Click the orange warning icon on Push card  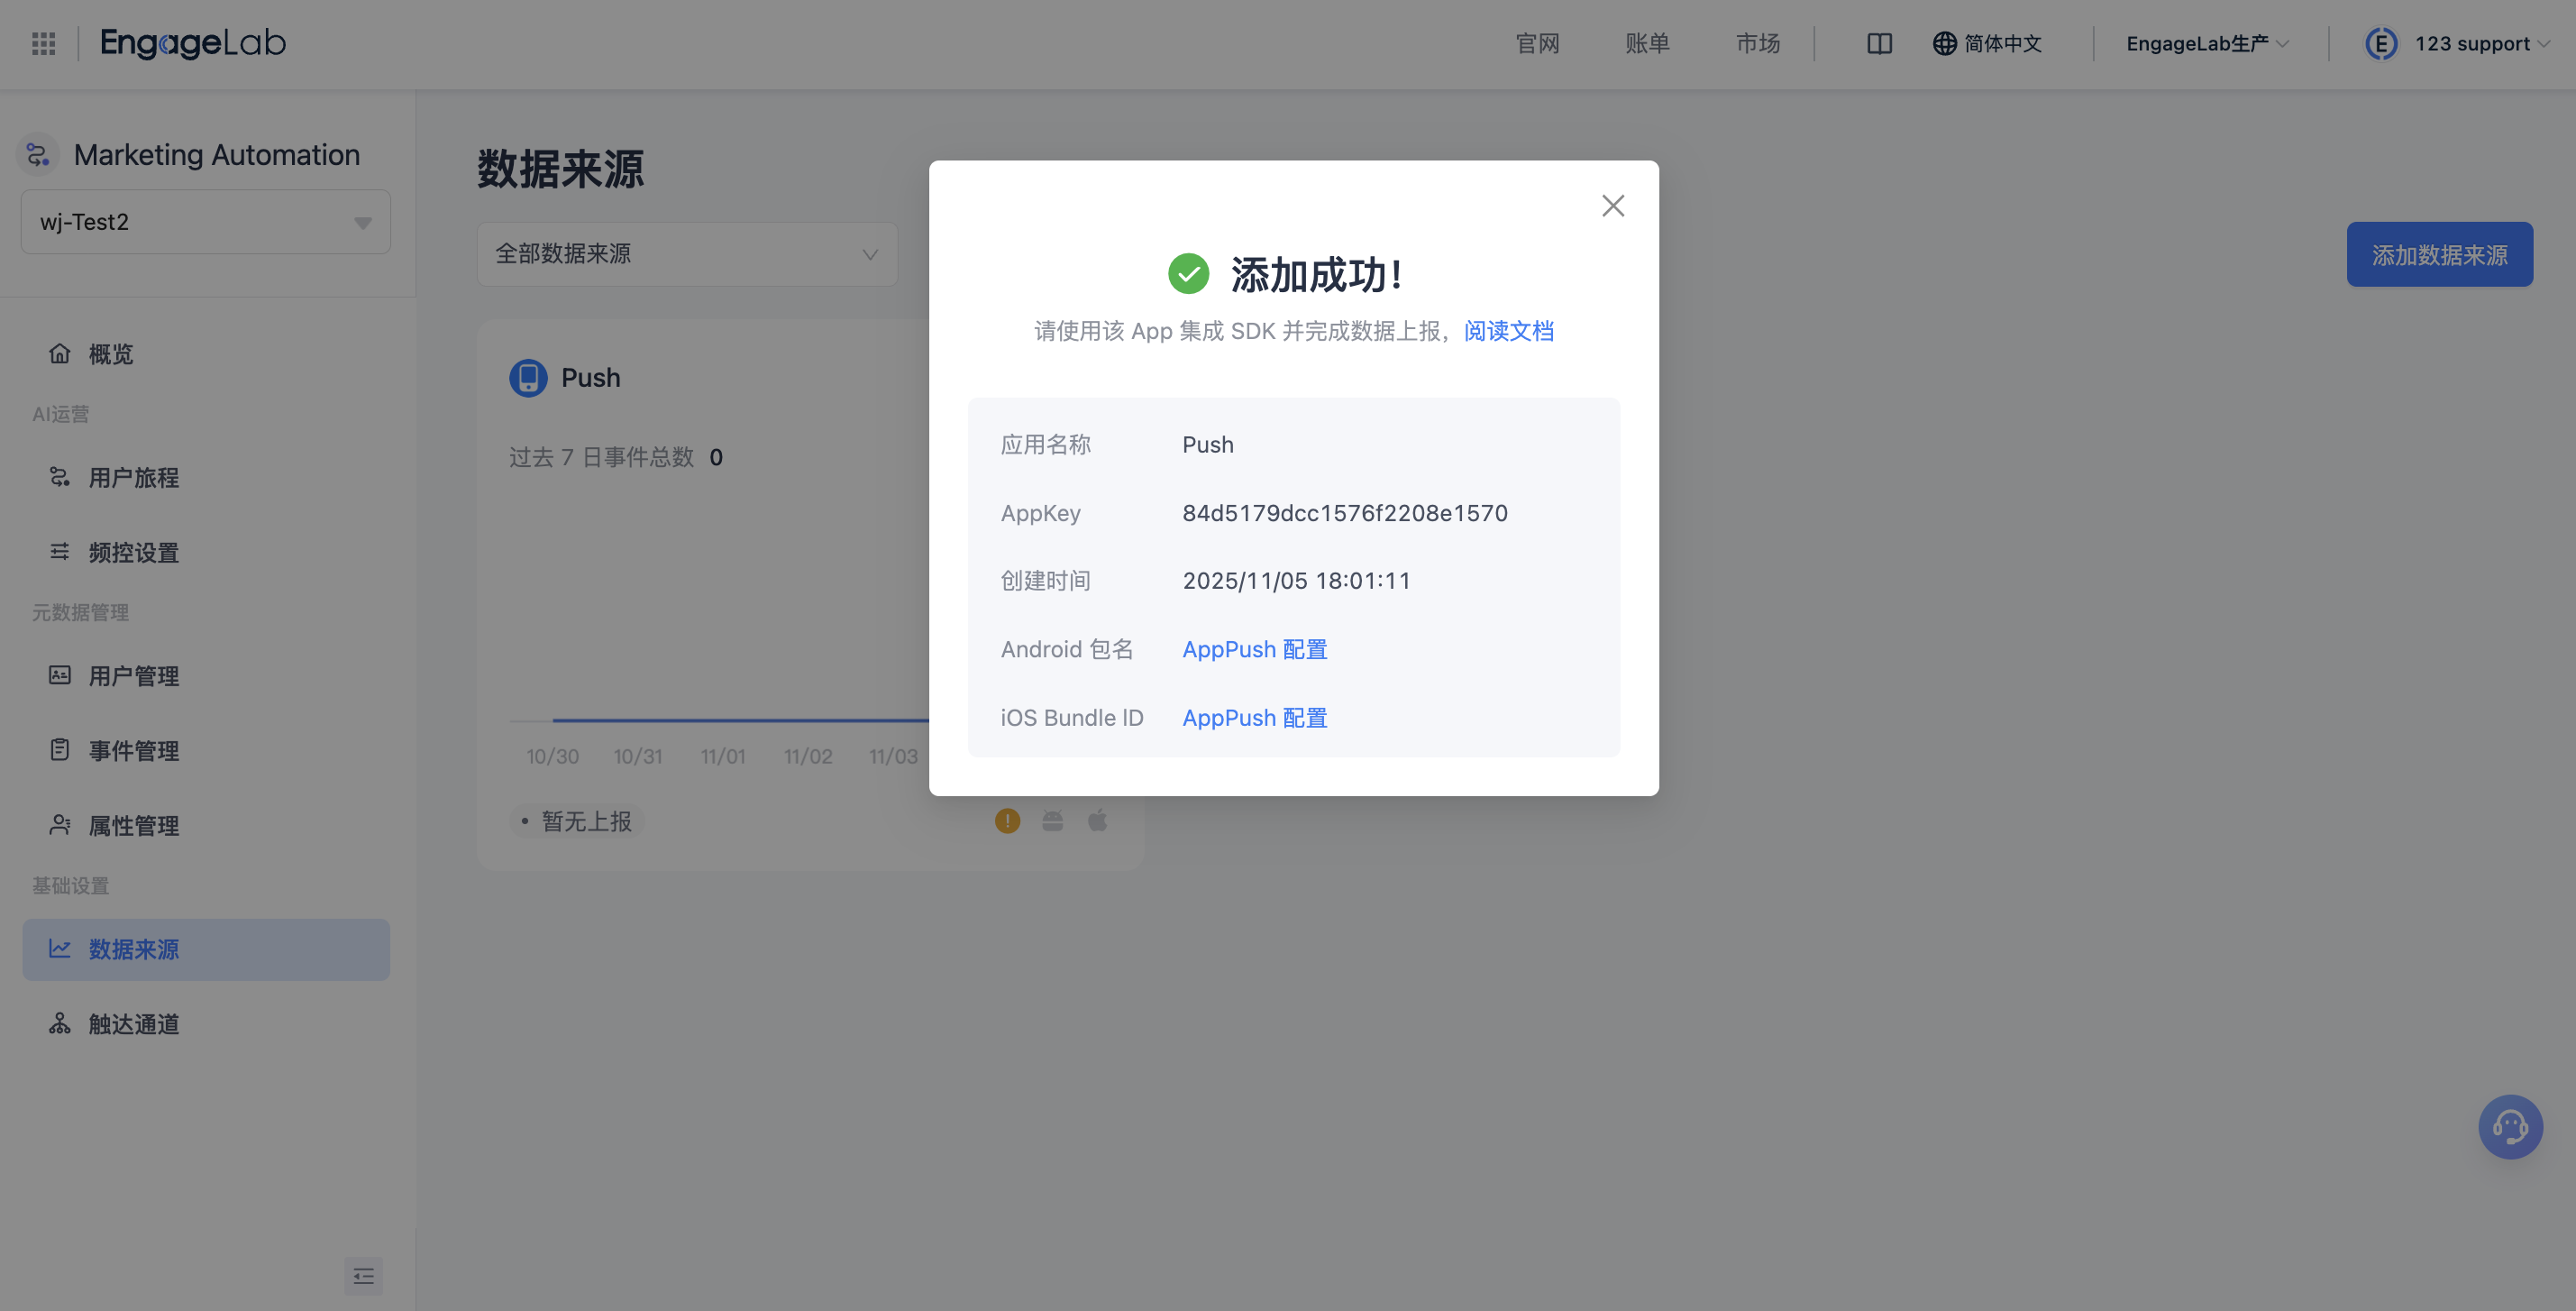1007,821
